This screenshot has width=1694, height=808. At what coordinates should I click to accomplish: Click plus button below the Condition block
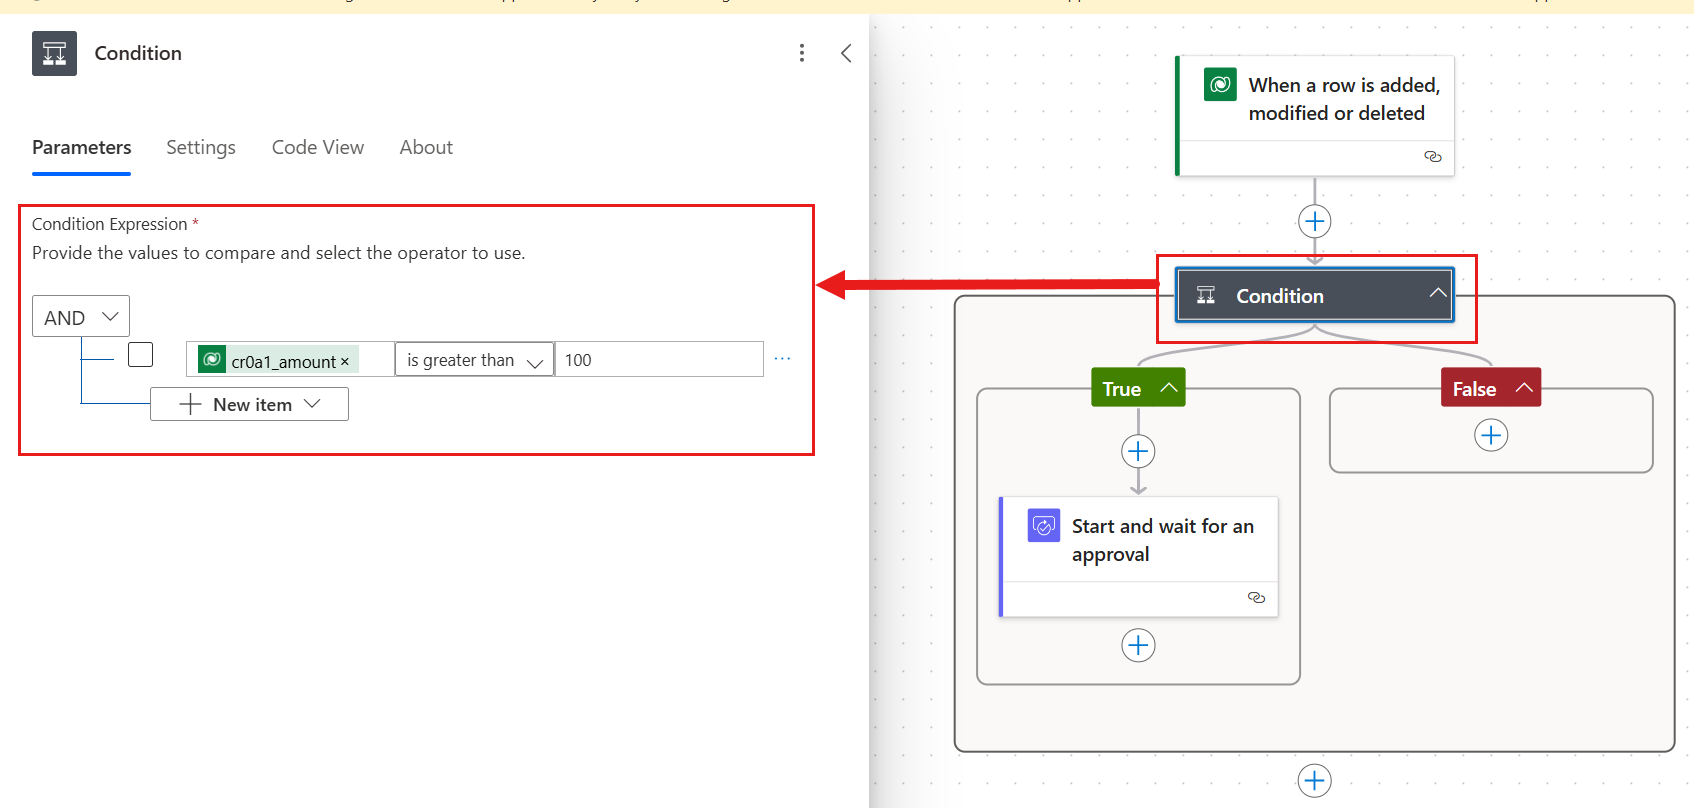pos(1314,780)
